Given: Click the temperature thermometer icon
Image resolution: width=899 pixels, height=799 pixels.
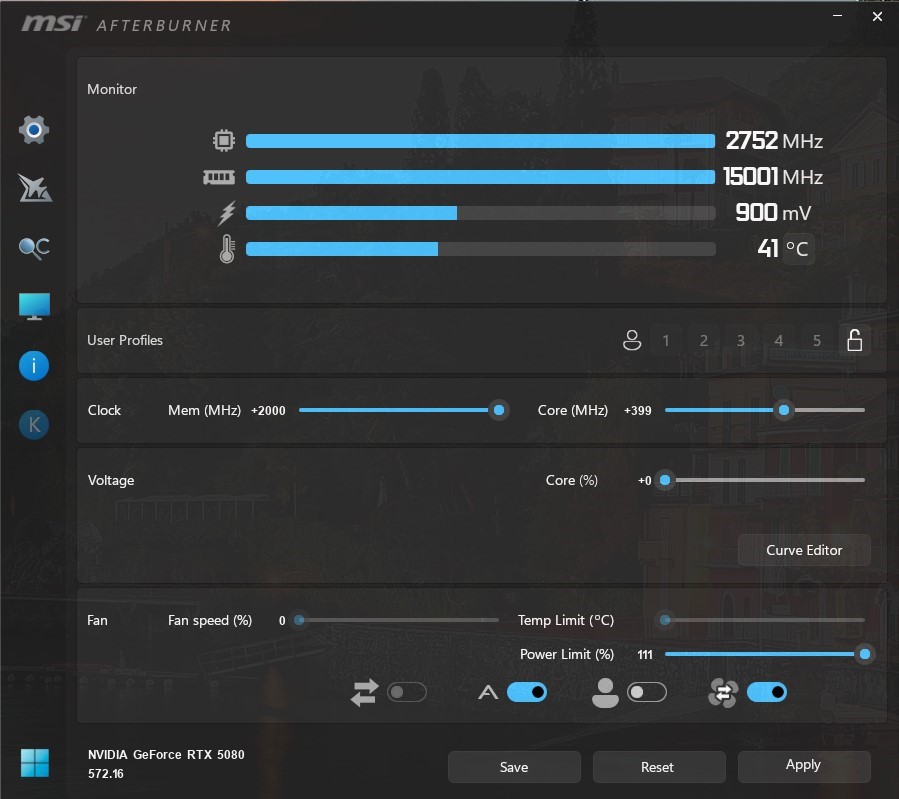Looking at the screenshot, I should click(227, 249).
